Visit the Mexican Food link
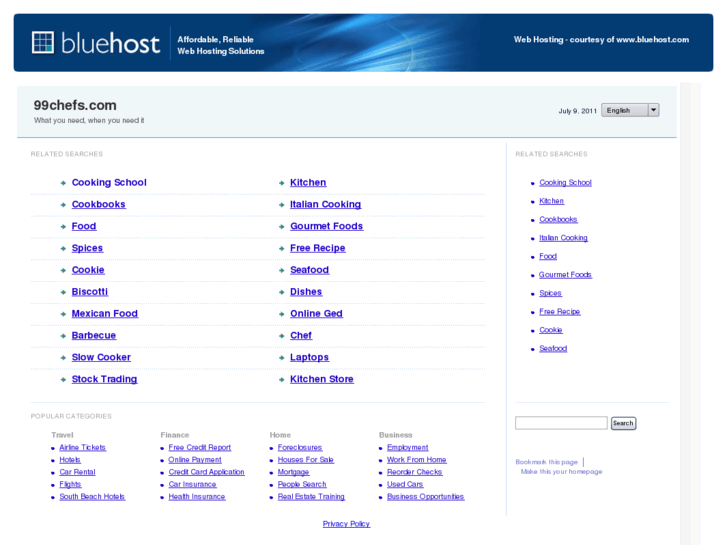Image resolution: width=727 pixels, height=545 pixels. coord(105,314)
